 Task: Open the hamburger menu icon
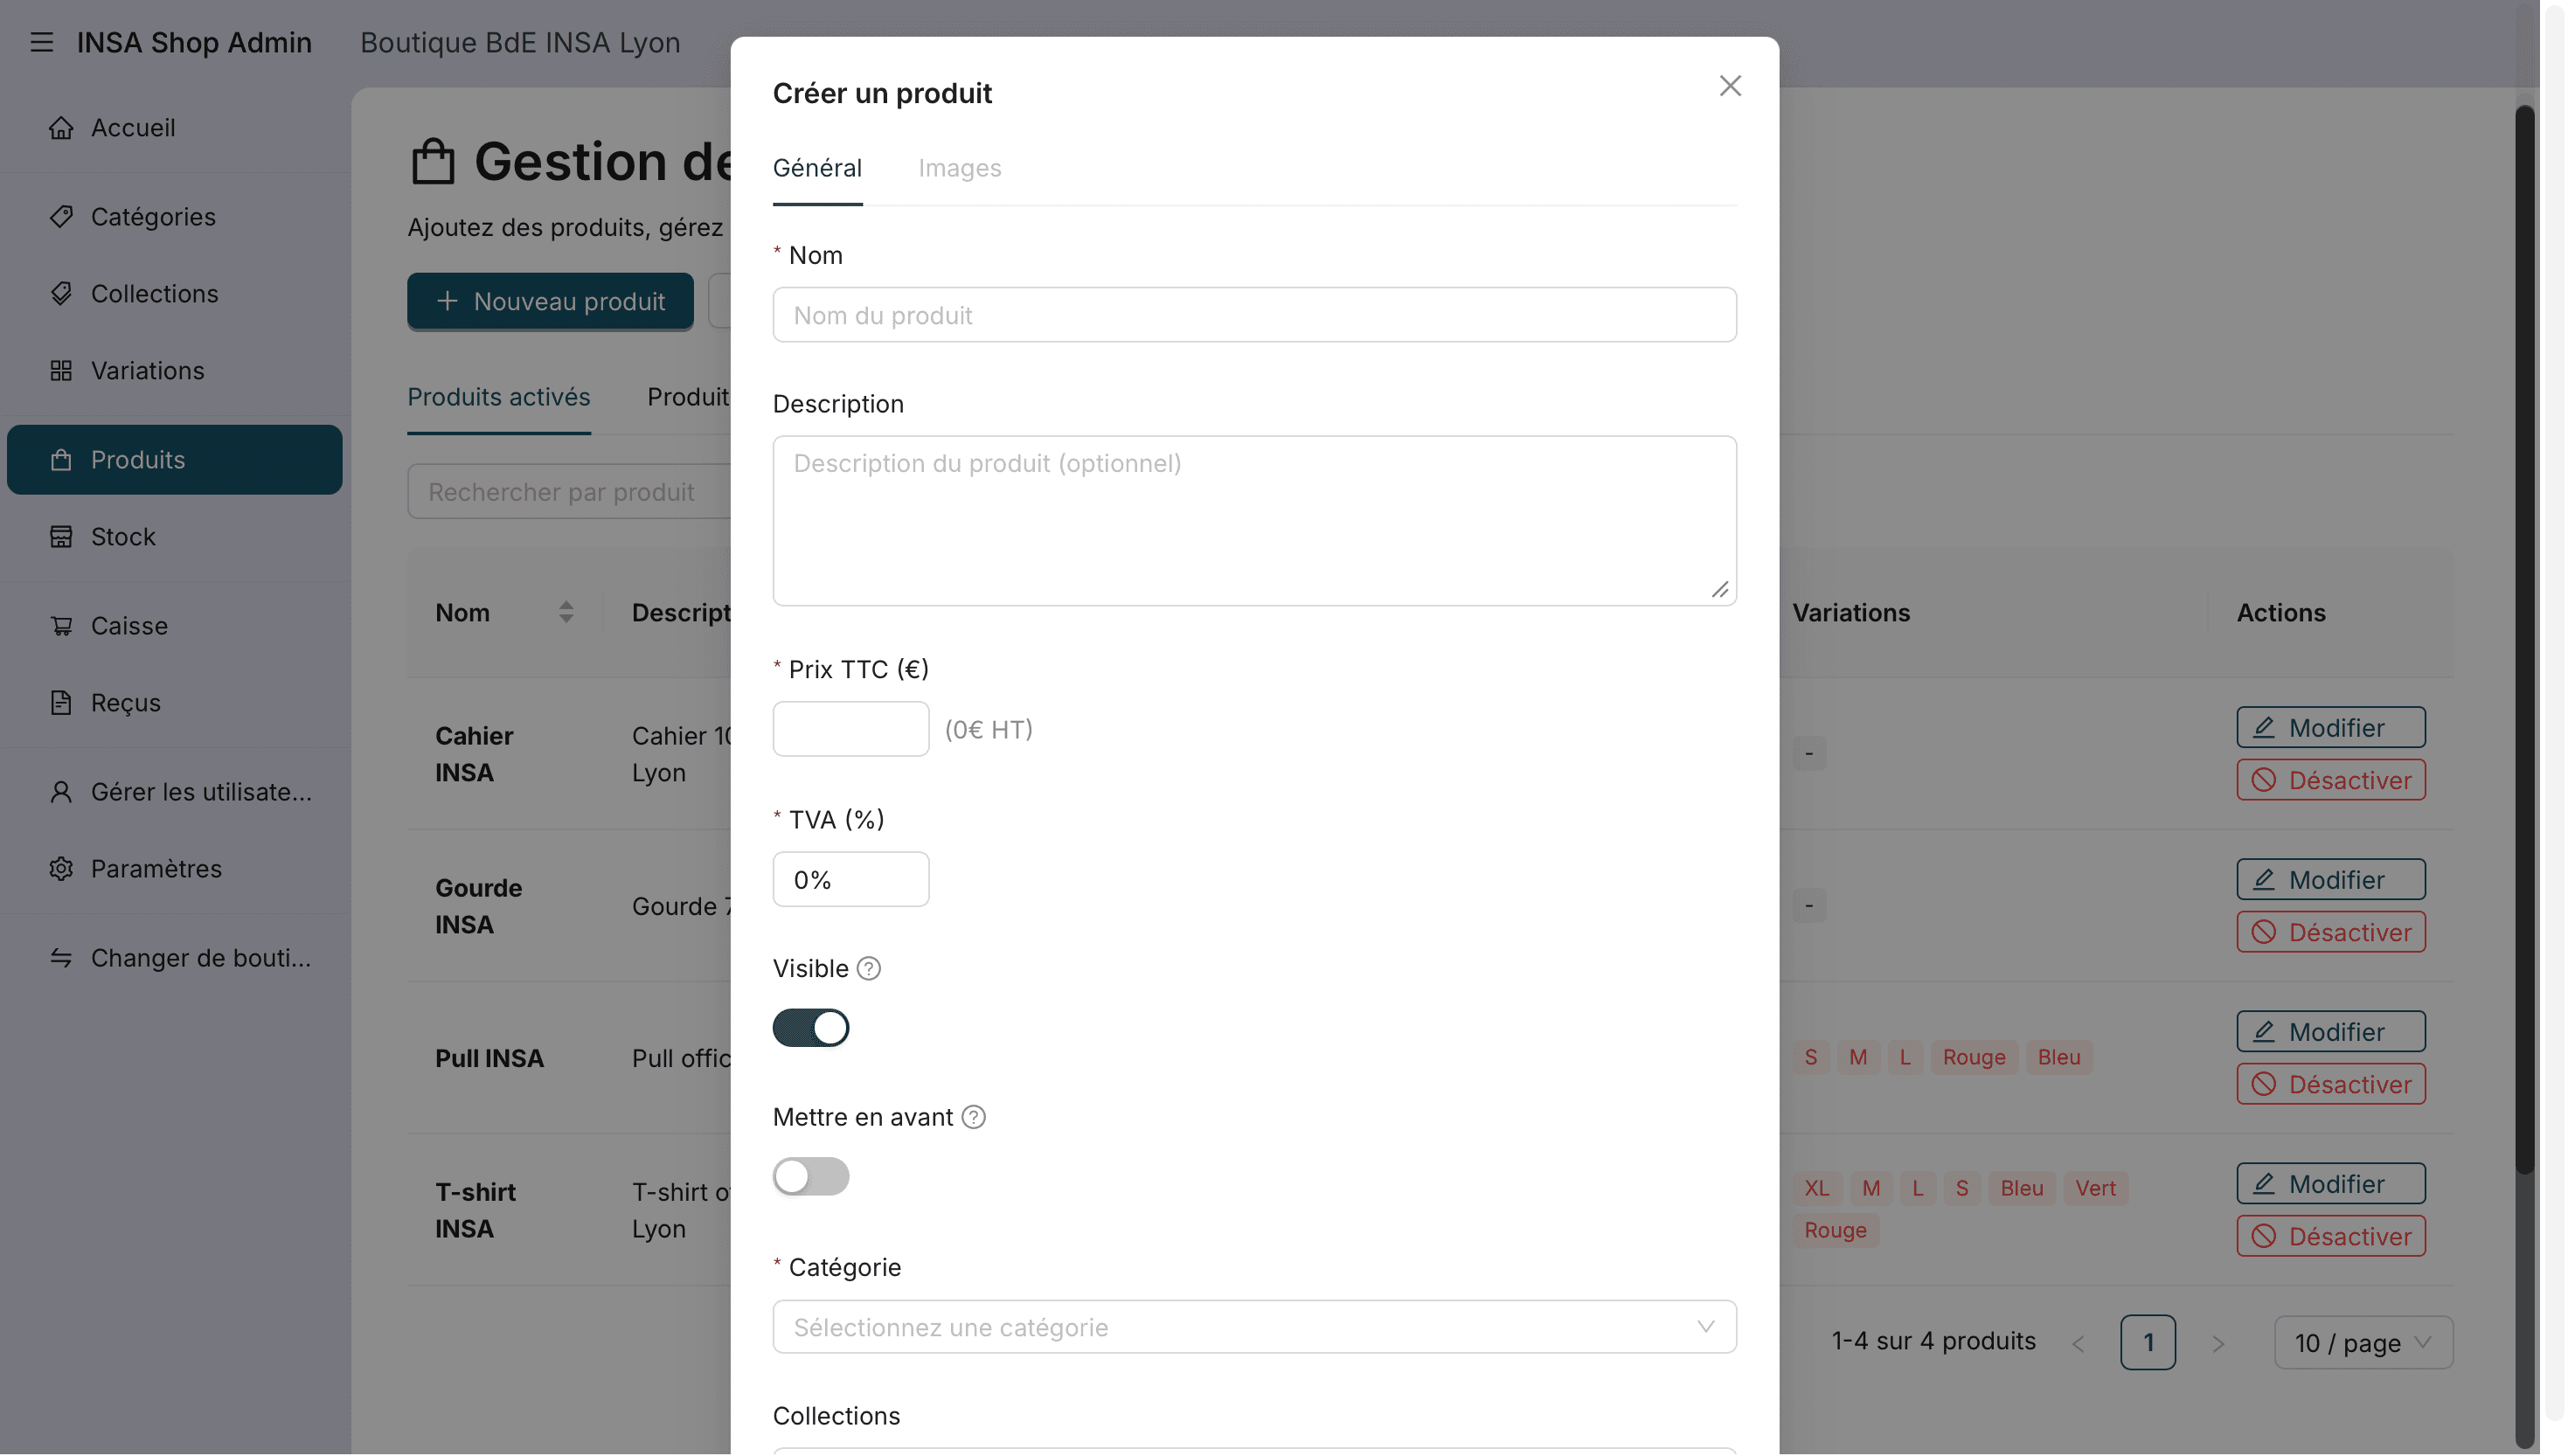[x=41, y=42]
